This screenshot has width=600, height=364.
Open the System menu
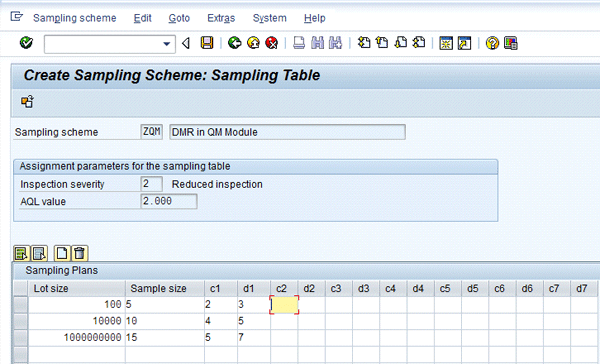pyautogui.click(x=269, y=18)
